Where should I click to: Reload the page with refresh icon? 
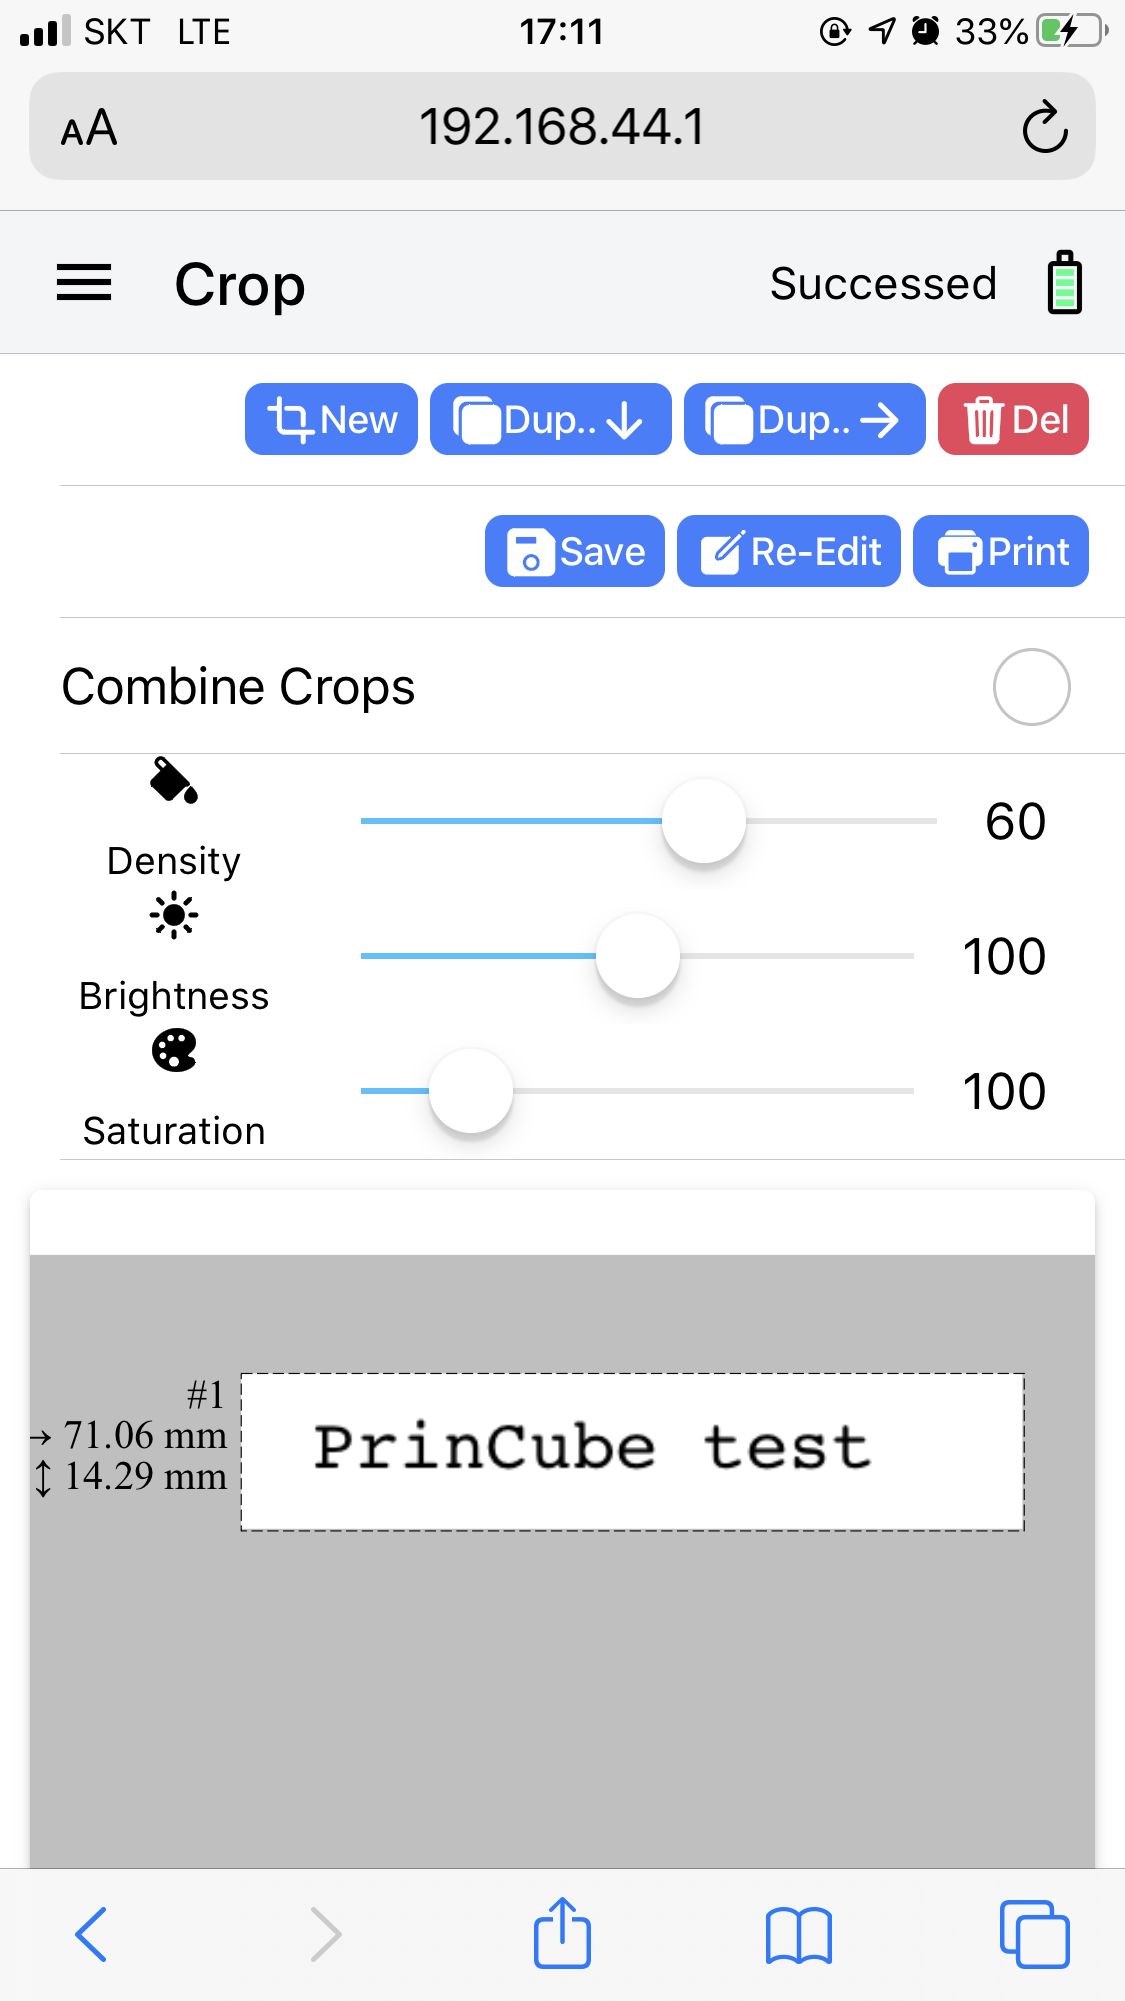pyautogui.click(x=1045, y=127)
